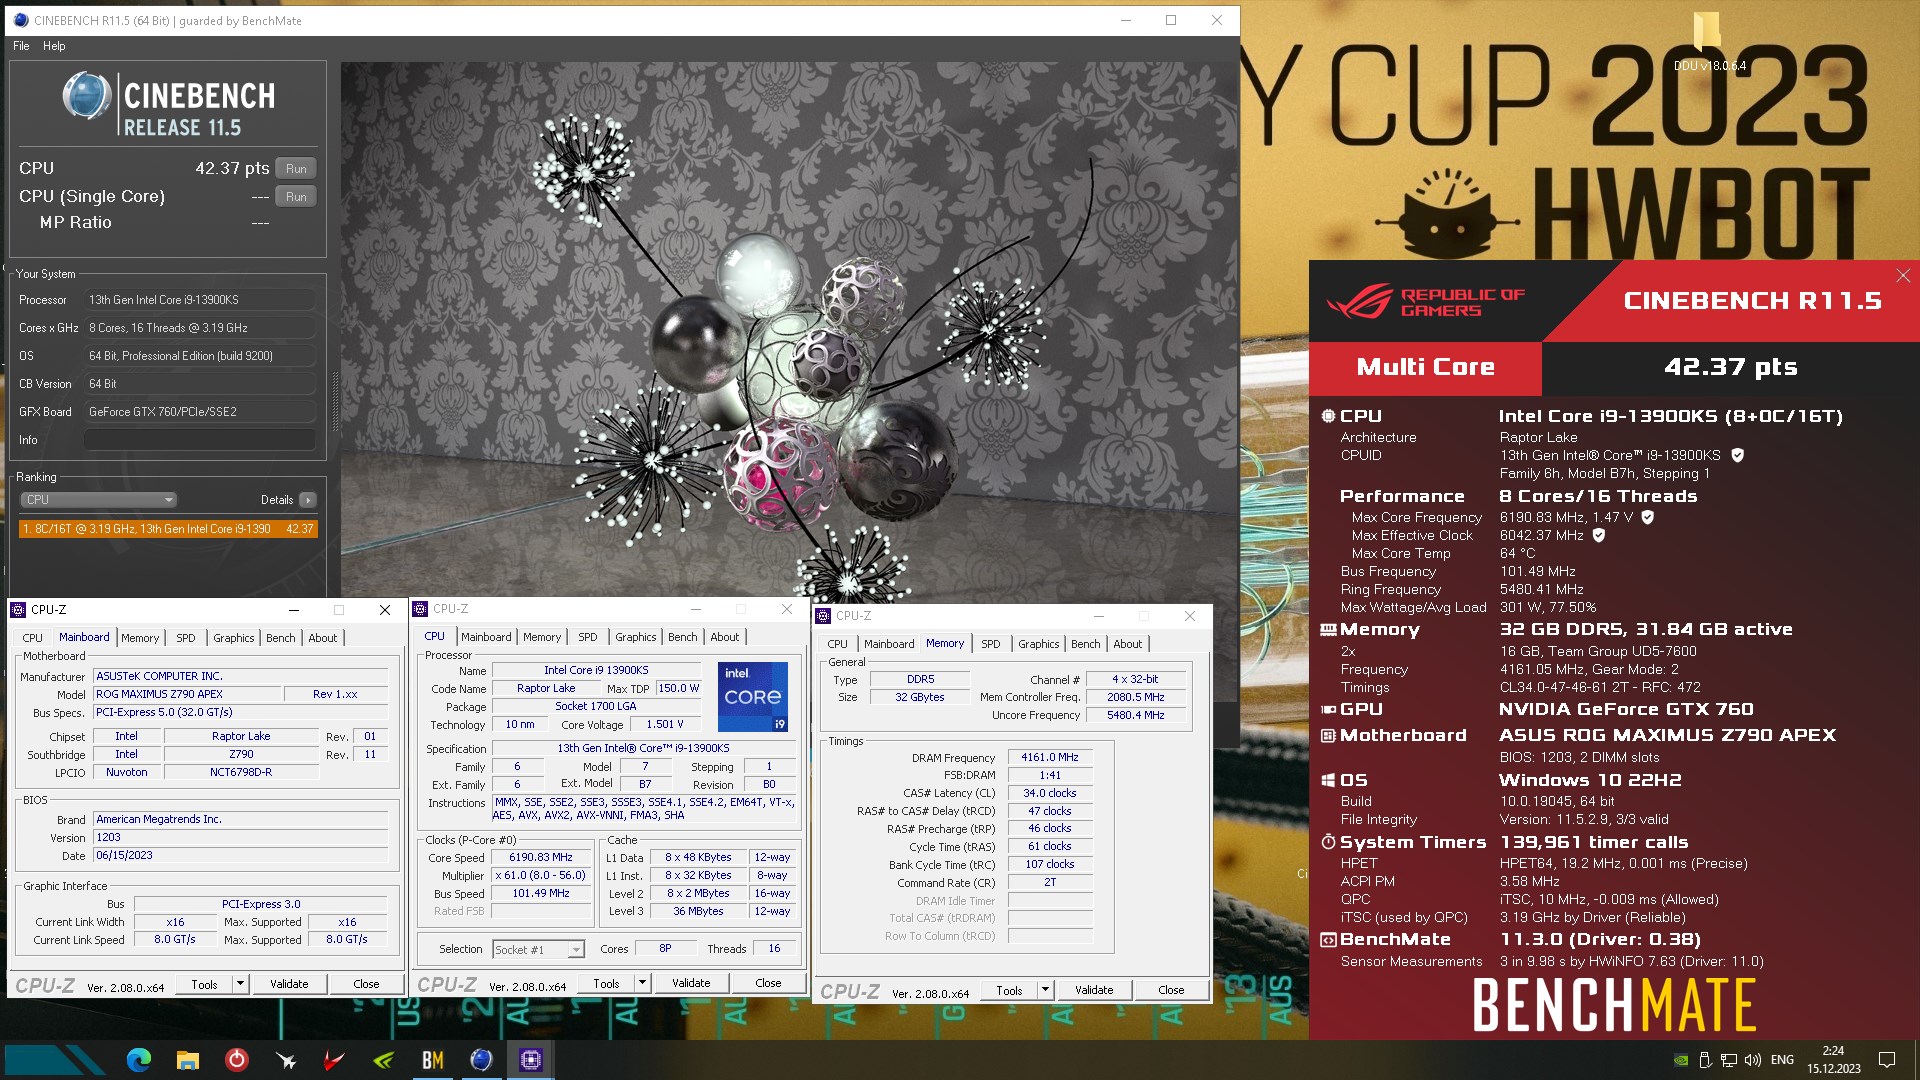Switch to BenchMate via BM taskbar icon

coord(433,1060)
